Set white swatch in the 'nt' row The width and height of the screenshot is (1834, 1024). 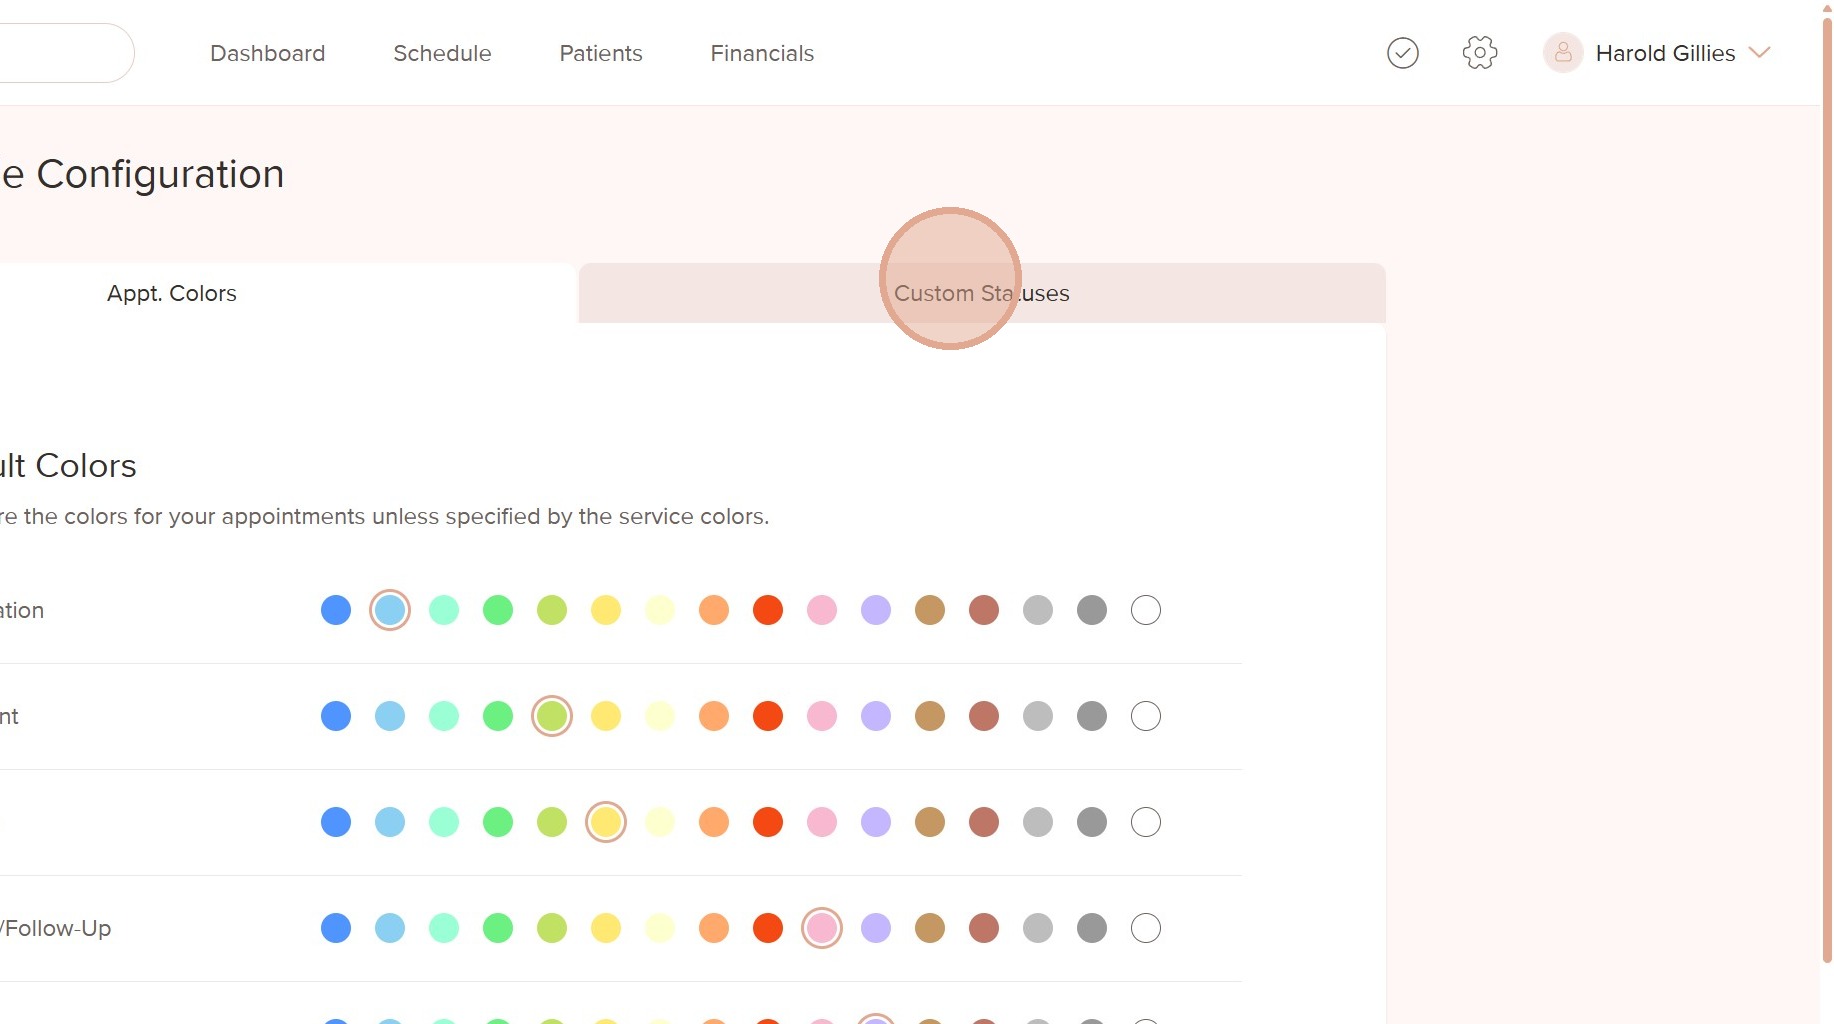pos(1146,716)
